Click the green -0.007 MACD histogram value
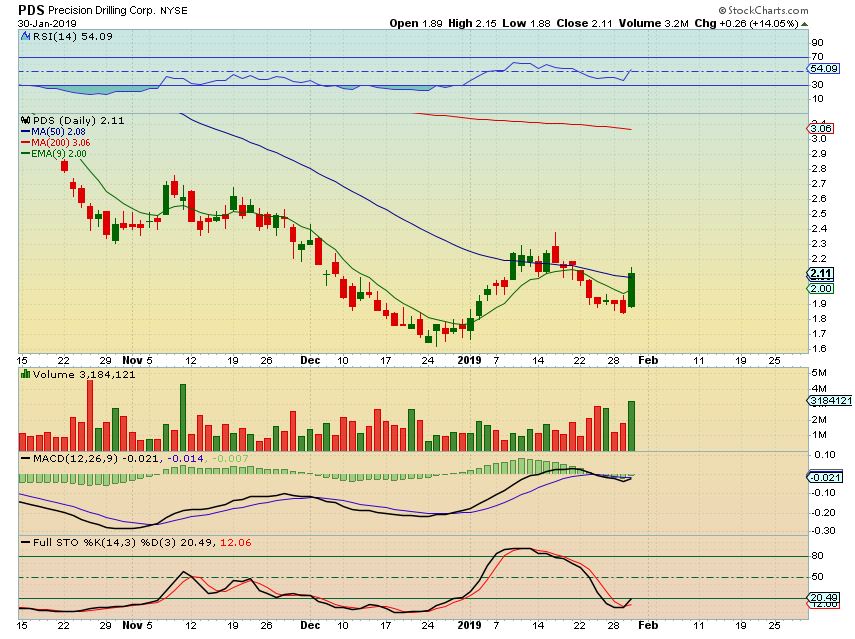The height and width of the screenshot is (639, 855). tap(230, 459)
